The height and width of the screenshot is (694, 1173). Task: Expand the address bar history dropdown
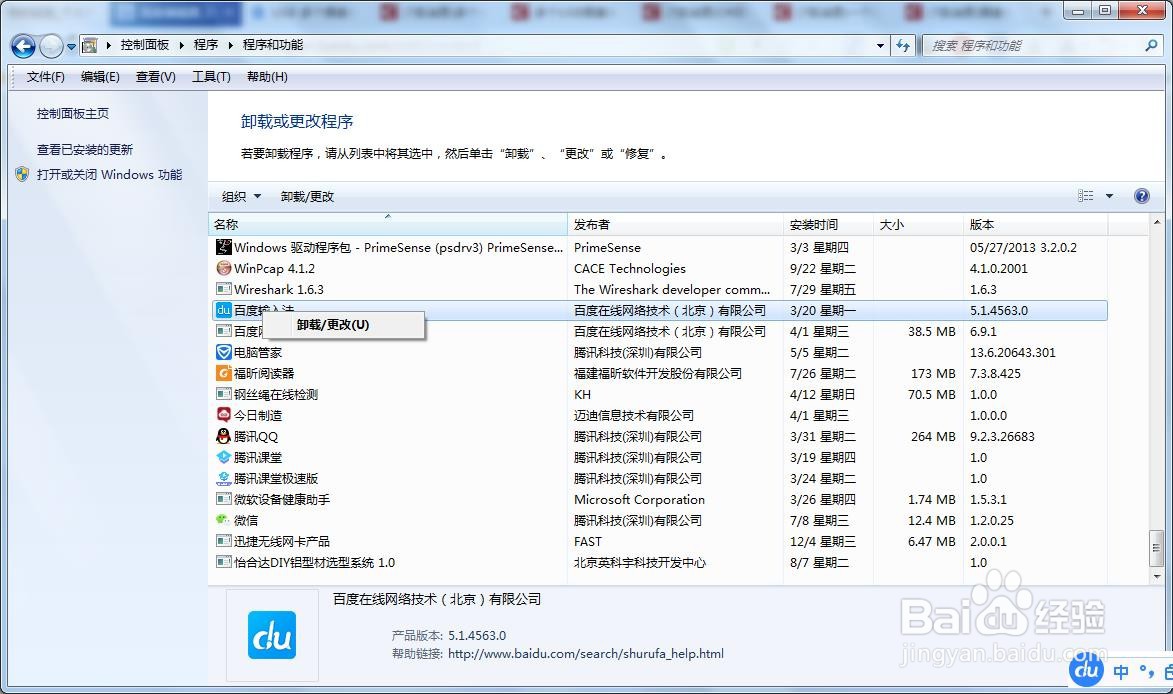(880, 46)
